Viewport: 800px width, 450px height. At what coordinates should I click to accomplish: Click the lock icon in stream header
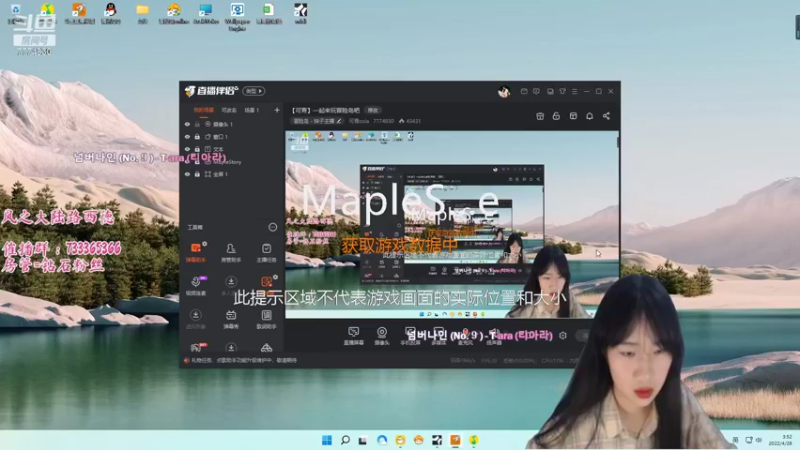[x=556, y=116]
